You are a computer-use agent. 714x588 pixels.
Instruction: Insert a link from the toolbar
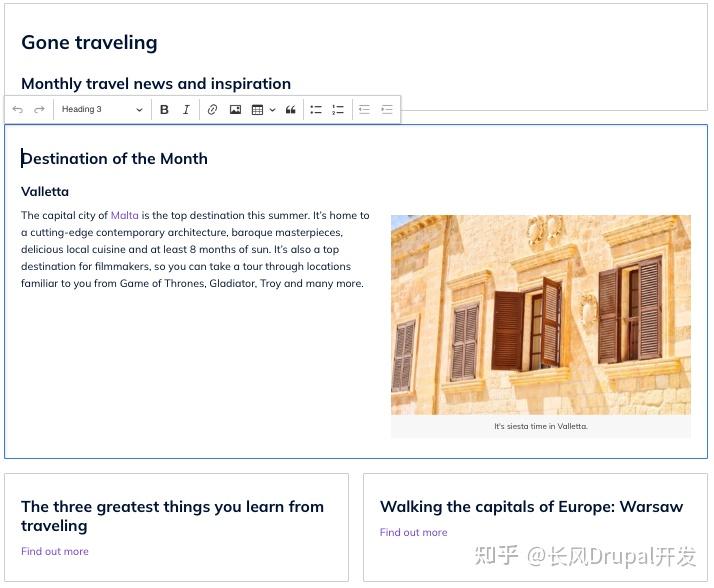(x=212, y=109)
